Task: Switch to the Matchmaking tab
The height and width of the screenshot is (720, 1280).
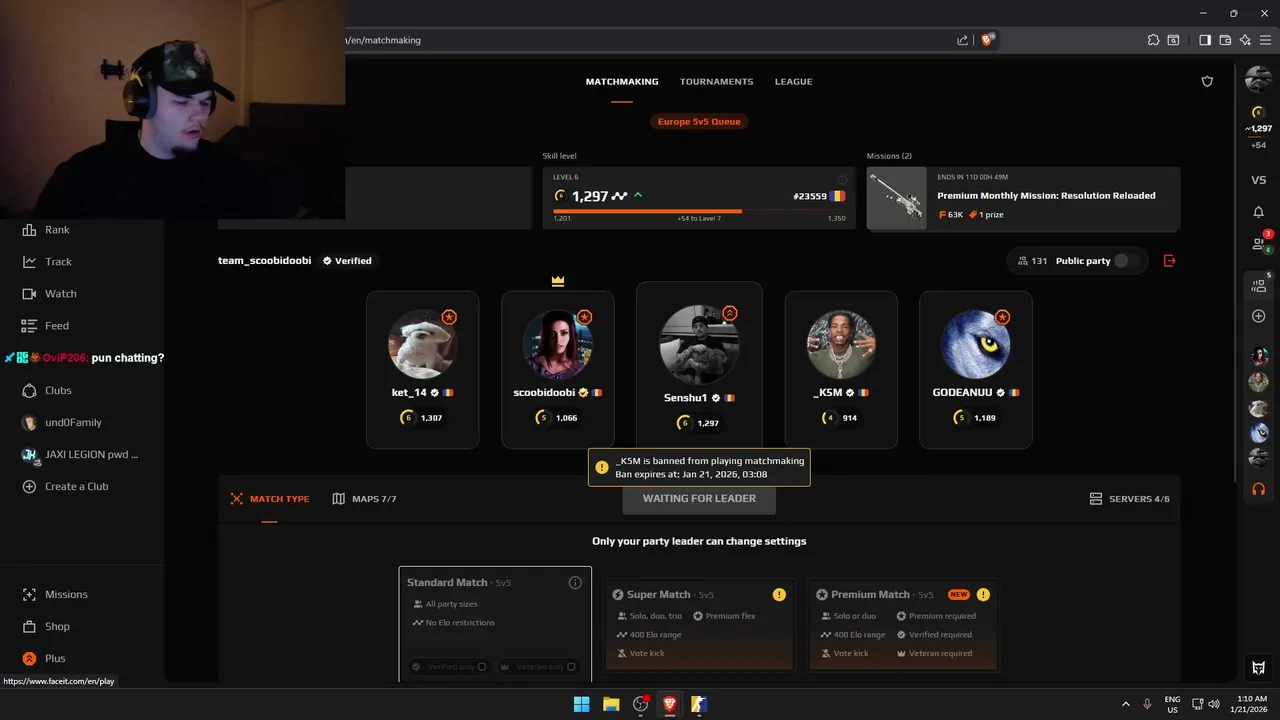Action: point(622,82)
